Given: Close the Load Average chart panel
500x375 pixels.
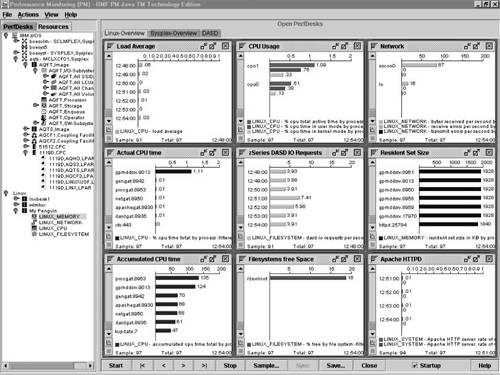Looking at the screenshot, I should click(226, 46).
